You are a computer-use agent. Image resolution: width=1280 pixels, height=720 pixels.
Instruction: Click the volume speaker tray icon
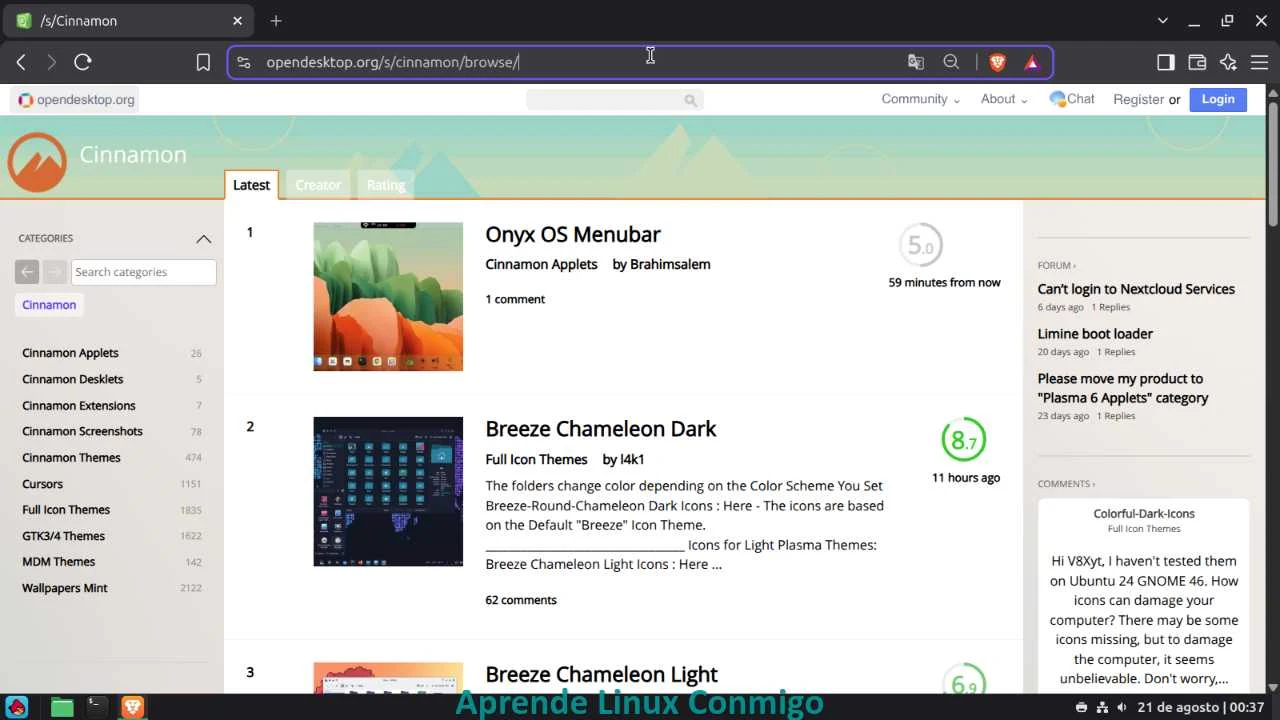[x=1122, y=707]
